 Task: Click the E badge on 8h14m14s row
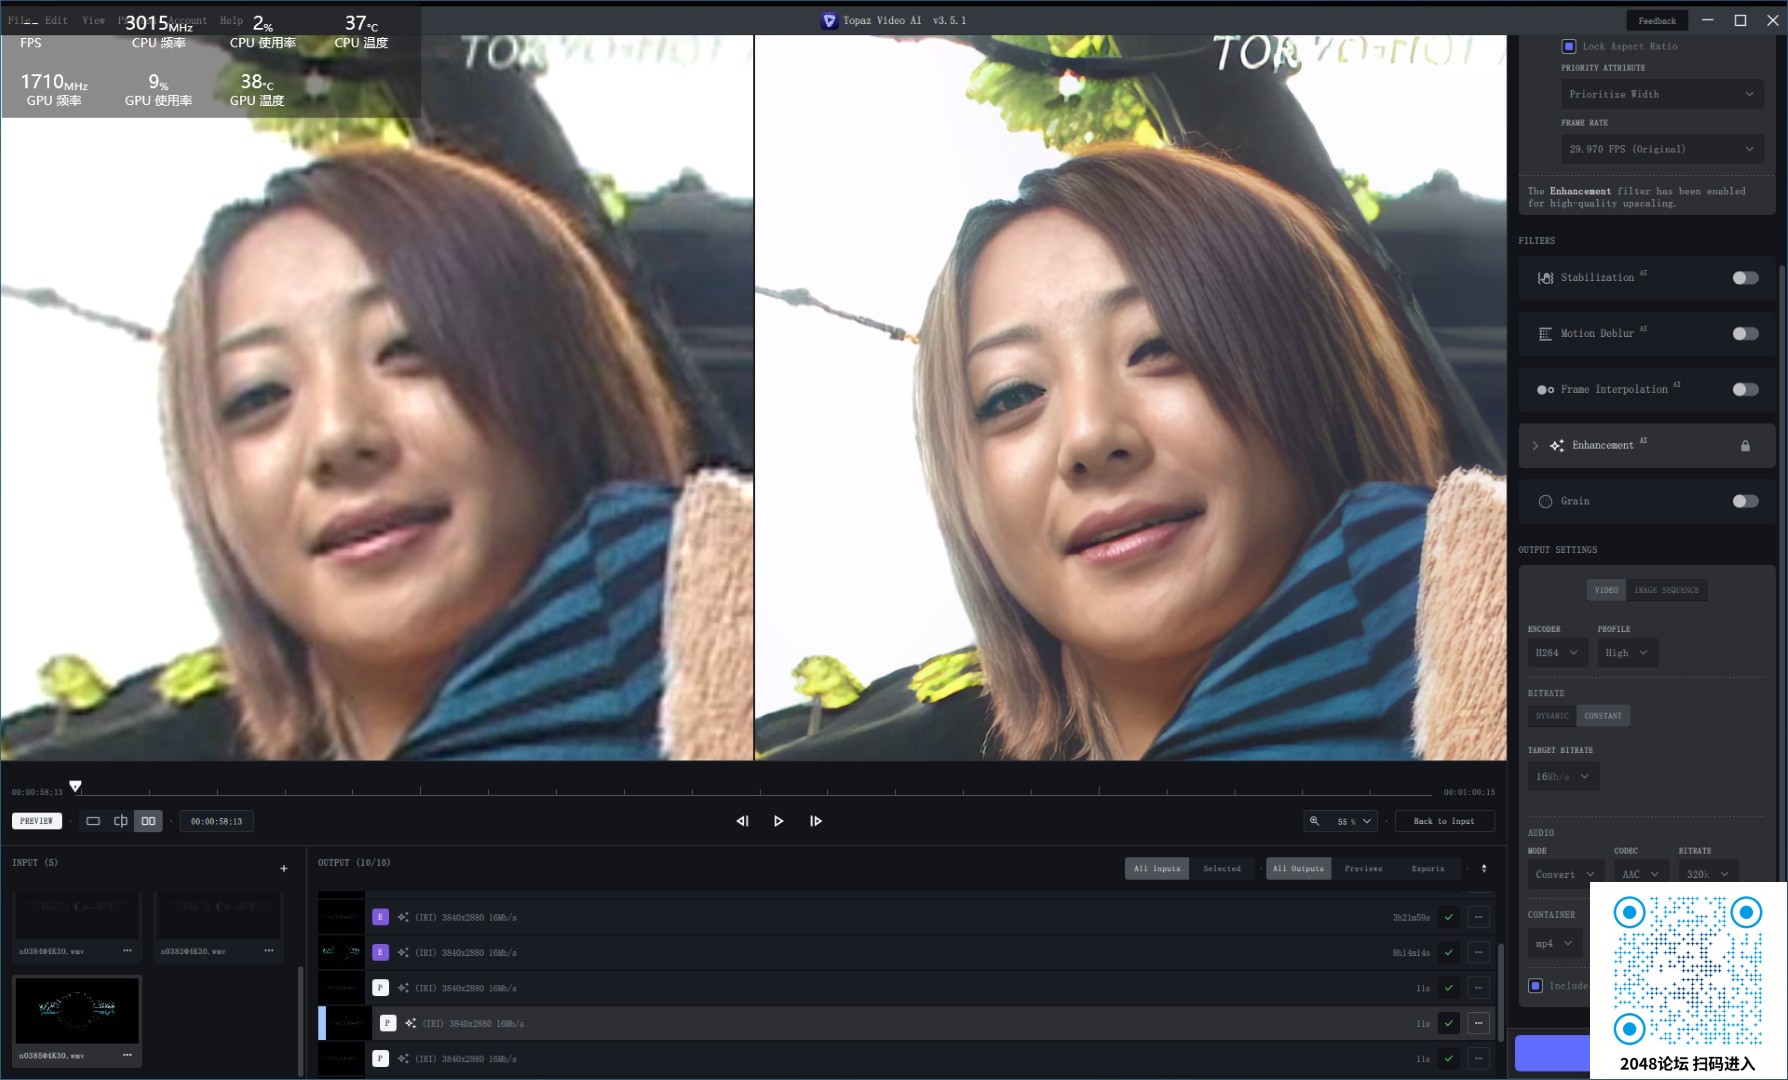point(380,953)
